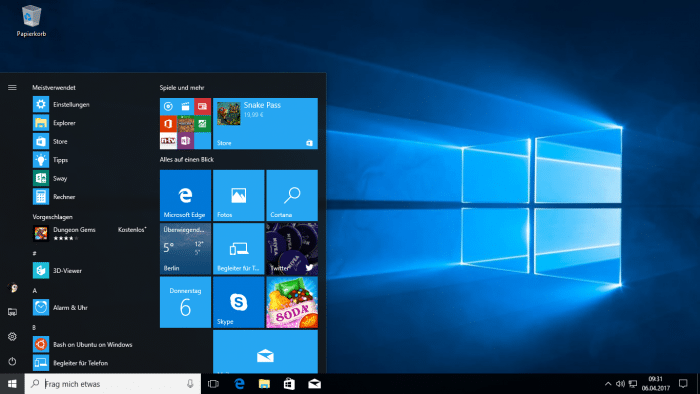Open Begleiter für Telefon tile
The height and width of the screenshot is (394, 700).
point(239,249)
